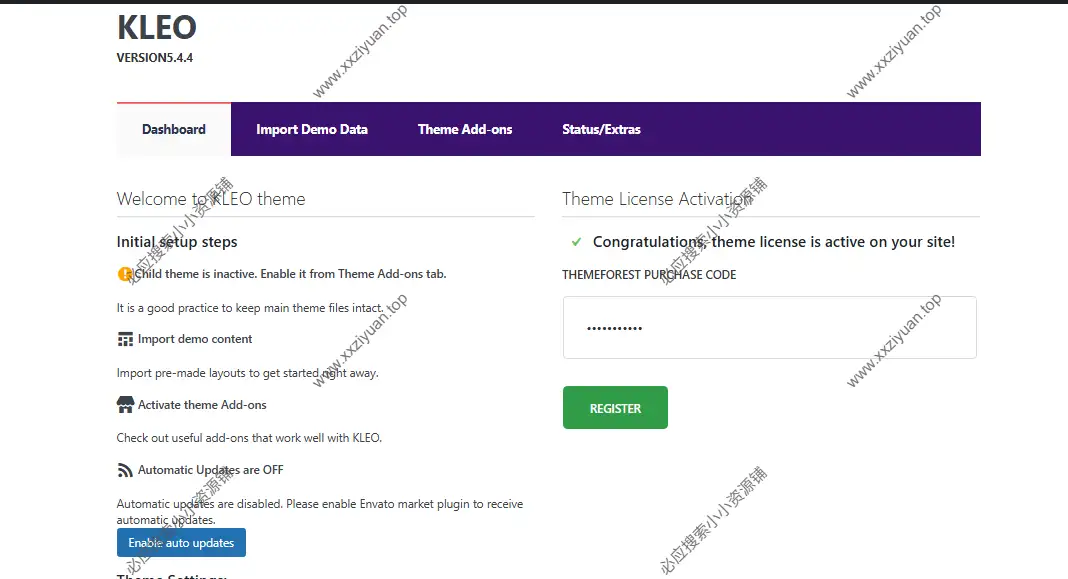Focus the Themeforest purchase code field
Image resolution: width=1068 pixels, height=579 pixels.
point(769,327)
